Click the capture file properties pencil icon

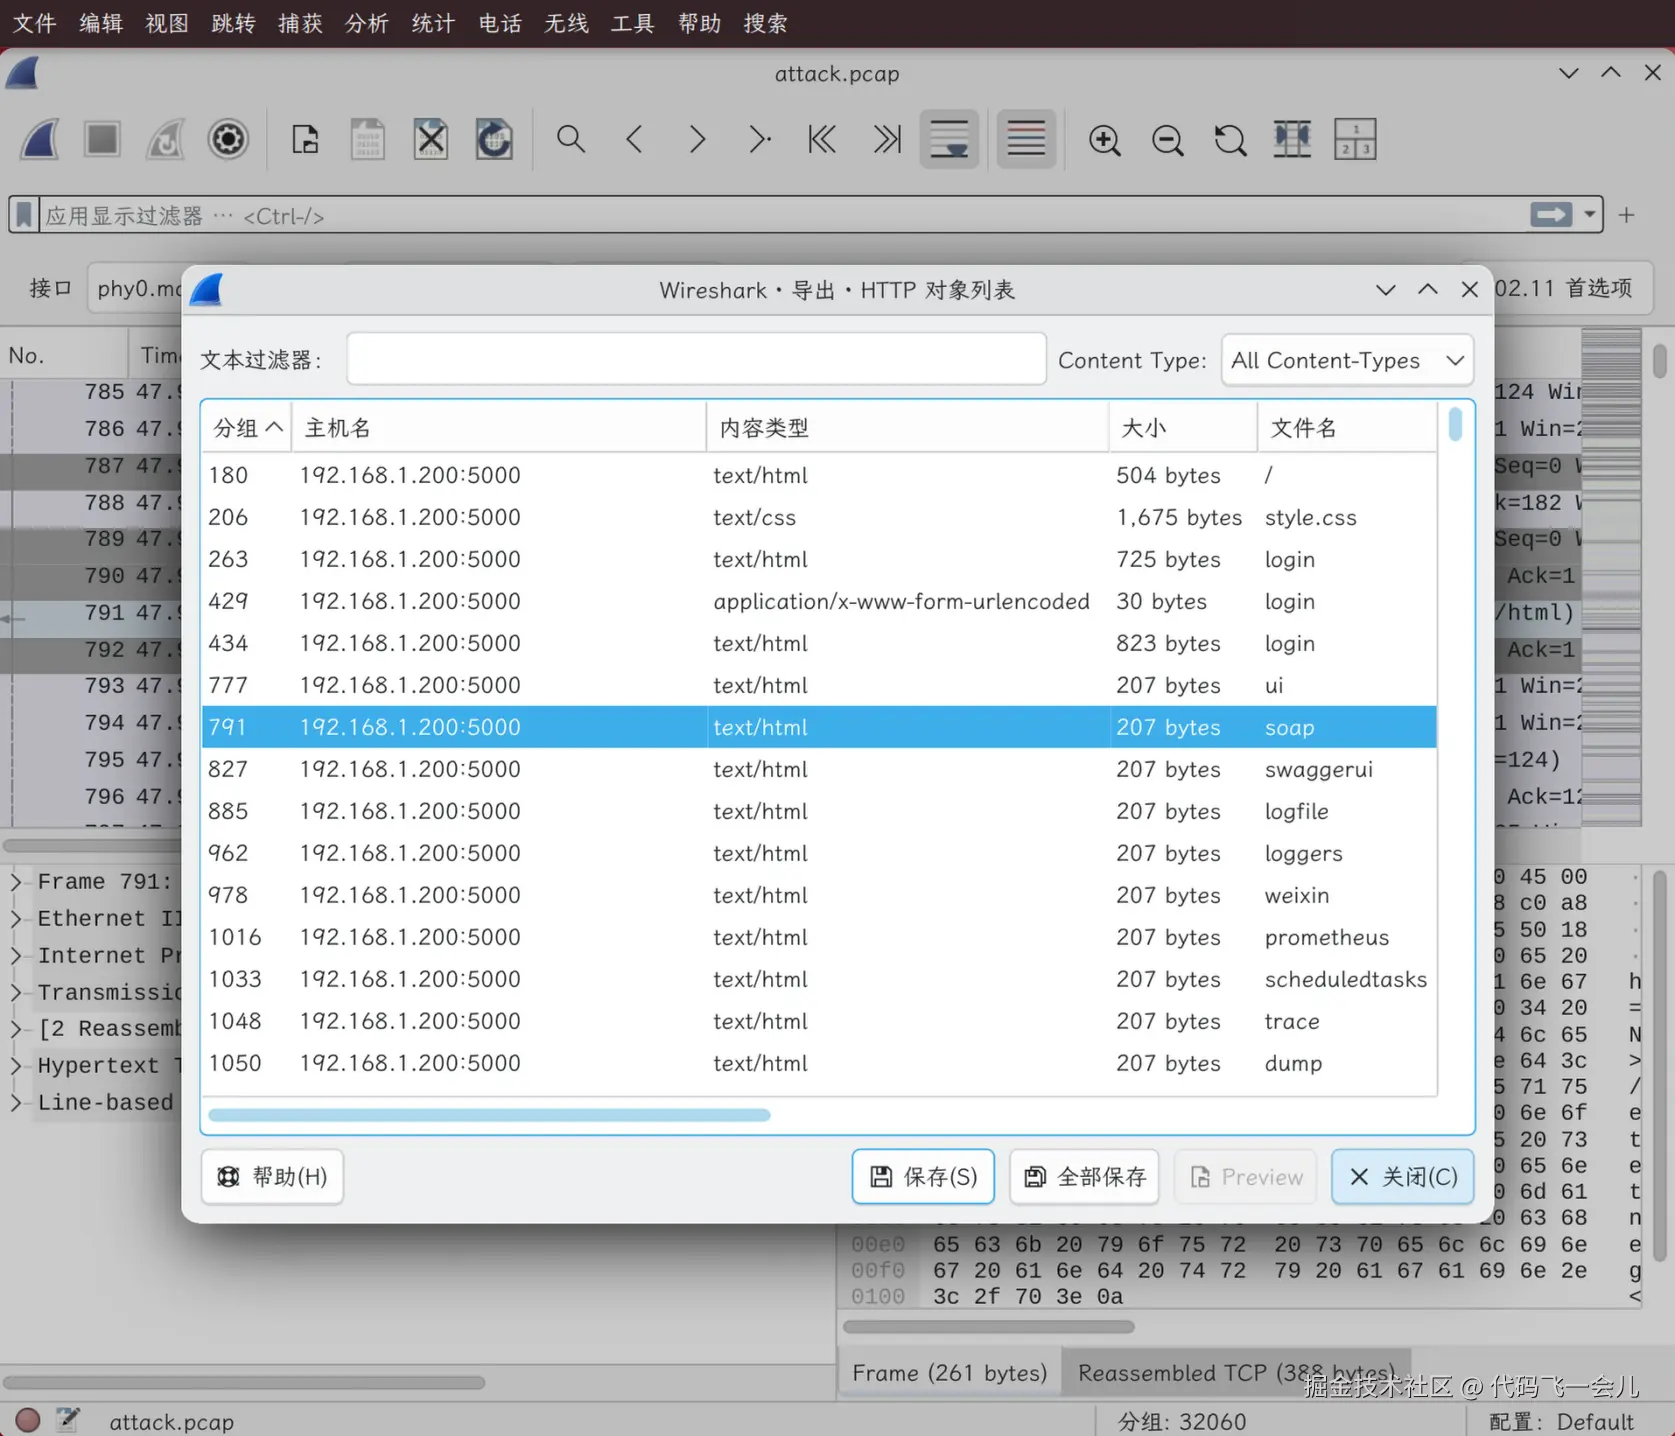click(x=68, y=1419)
